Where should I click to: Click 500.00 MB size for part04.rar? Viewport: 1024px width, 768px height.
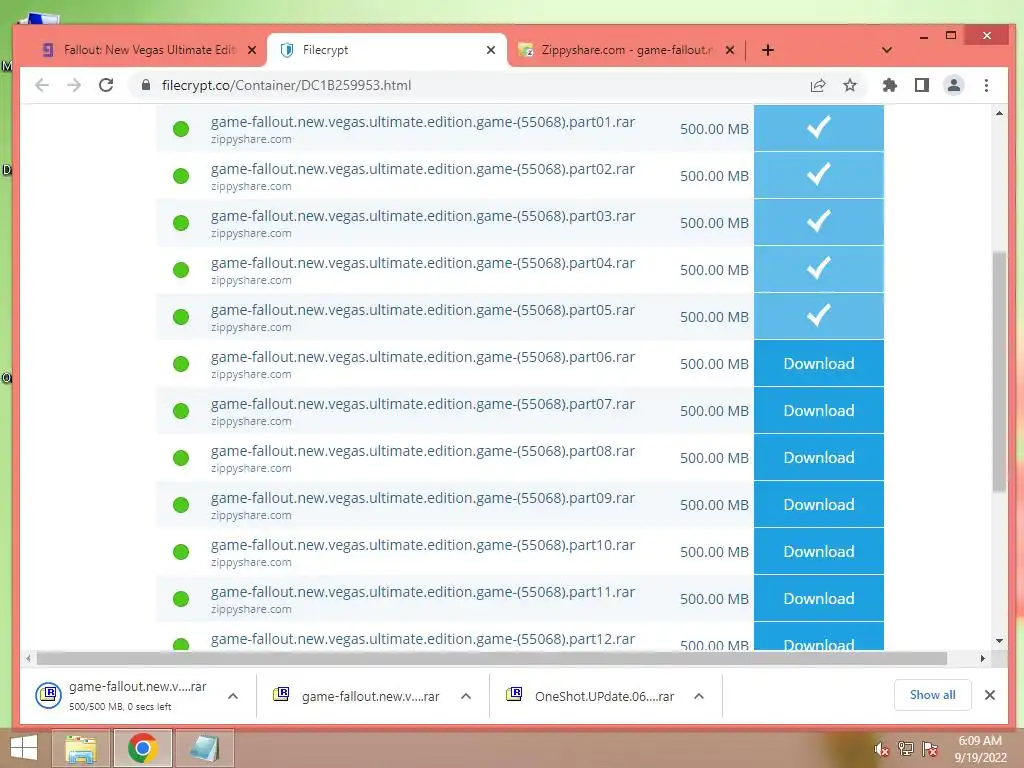tap(714, 270)
